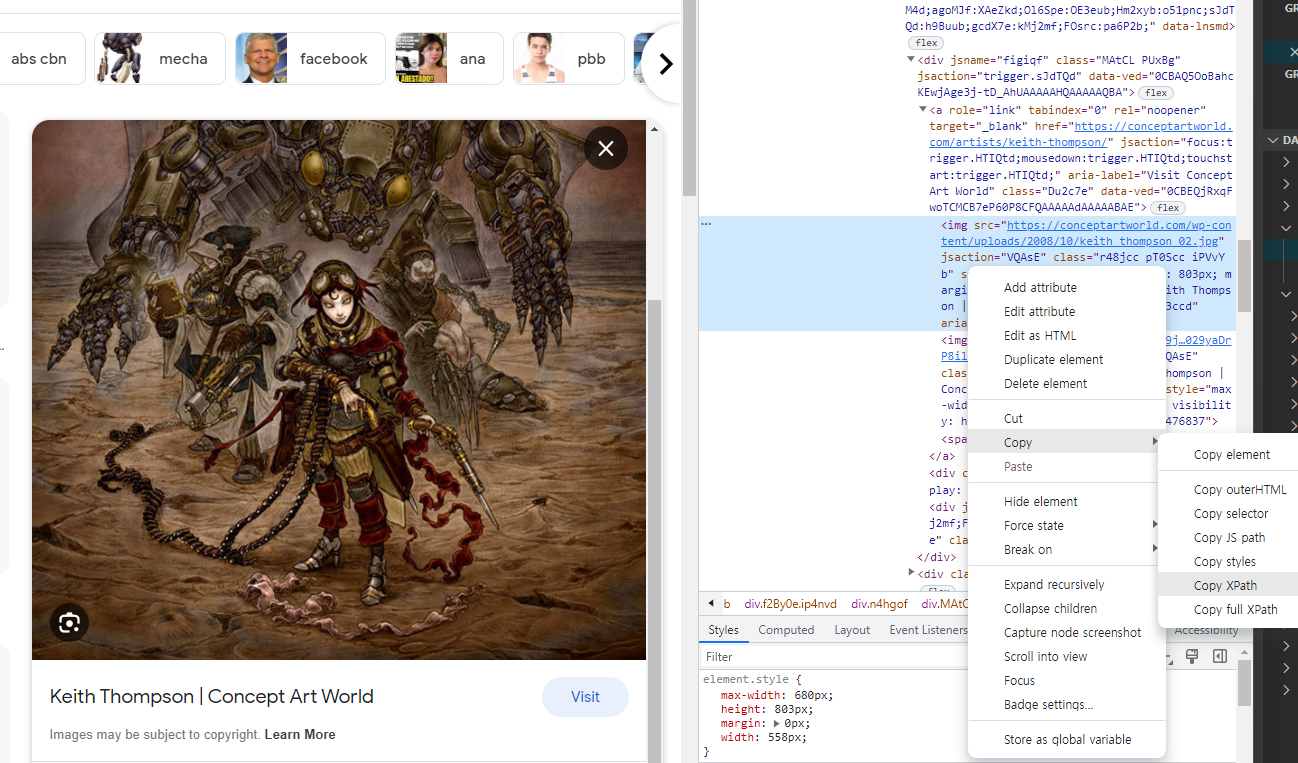This screenshot has height=763, width=1298.
Task: Open the ellipsis actions on the selected node
Action: 706,224
